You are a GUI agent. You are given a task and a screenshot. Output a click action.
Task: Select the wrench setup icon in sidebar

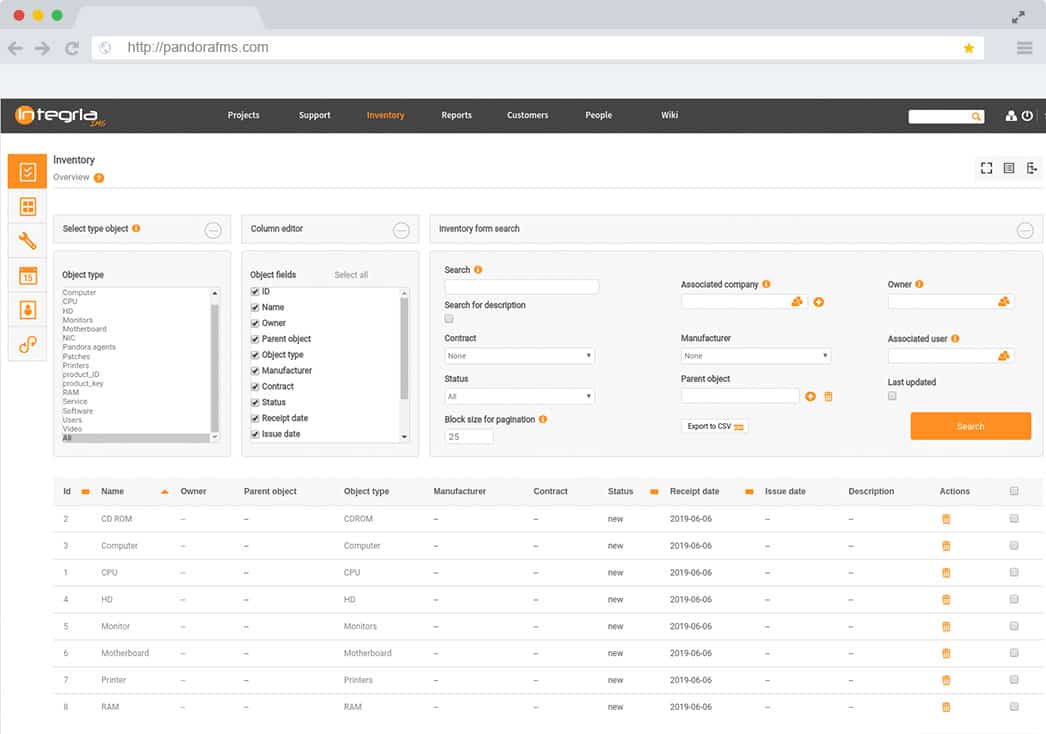[x=27, y=240]
